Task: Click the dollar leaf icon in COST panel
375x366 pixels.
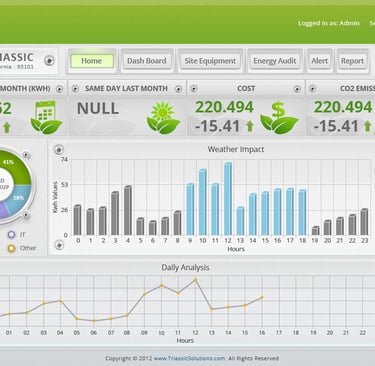Action: [x=279, y=118]
